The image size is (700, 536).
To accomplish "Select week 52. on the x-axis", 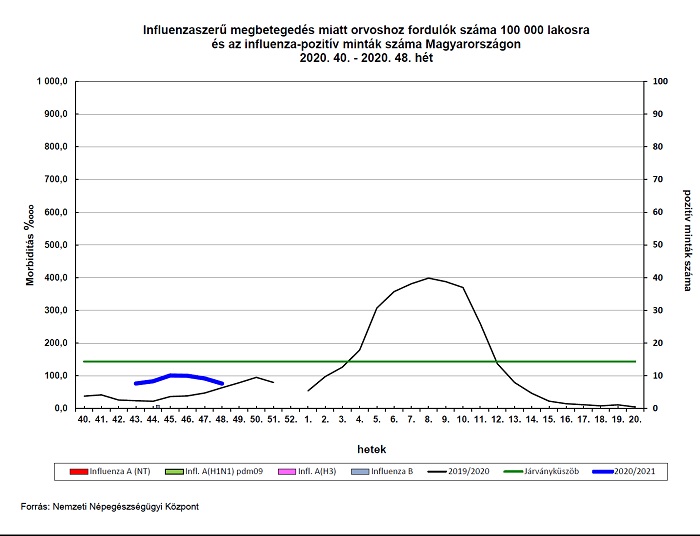I will click(x=291, y=421).
